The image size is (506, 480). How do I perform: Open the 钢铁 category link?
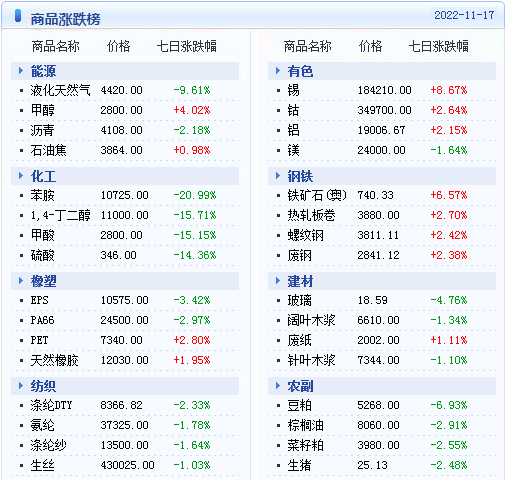(300, 176)
